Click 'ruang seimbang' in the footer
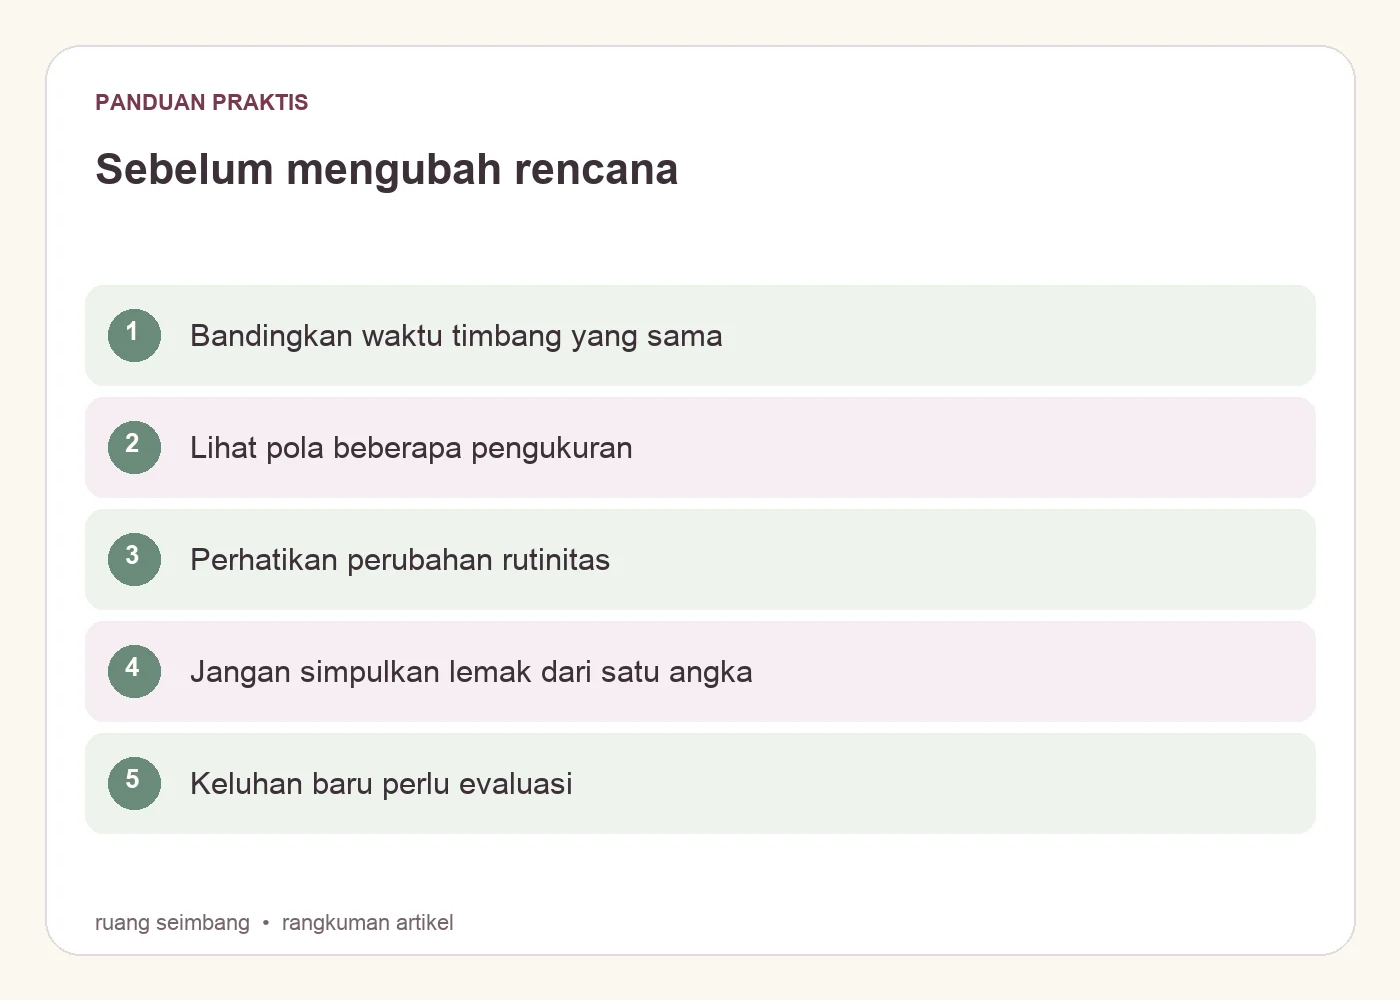1400x1000 pixels. [x=172, y=922]
